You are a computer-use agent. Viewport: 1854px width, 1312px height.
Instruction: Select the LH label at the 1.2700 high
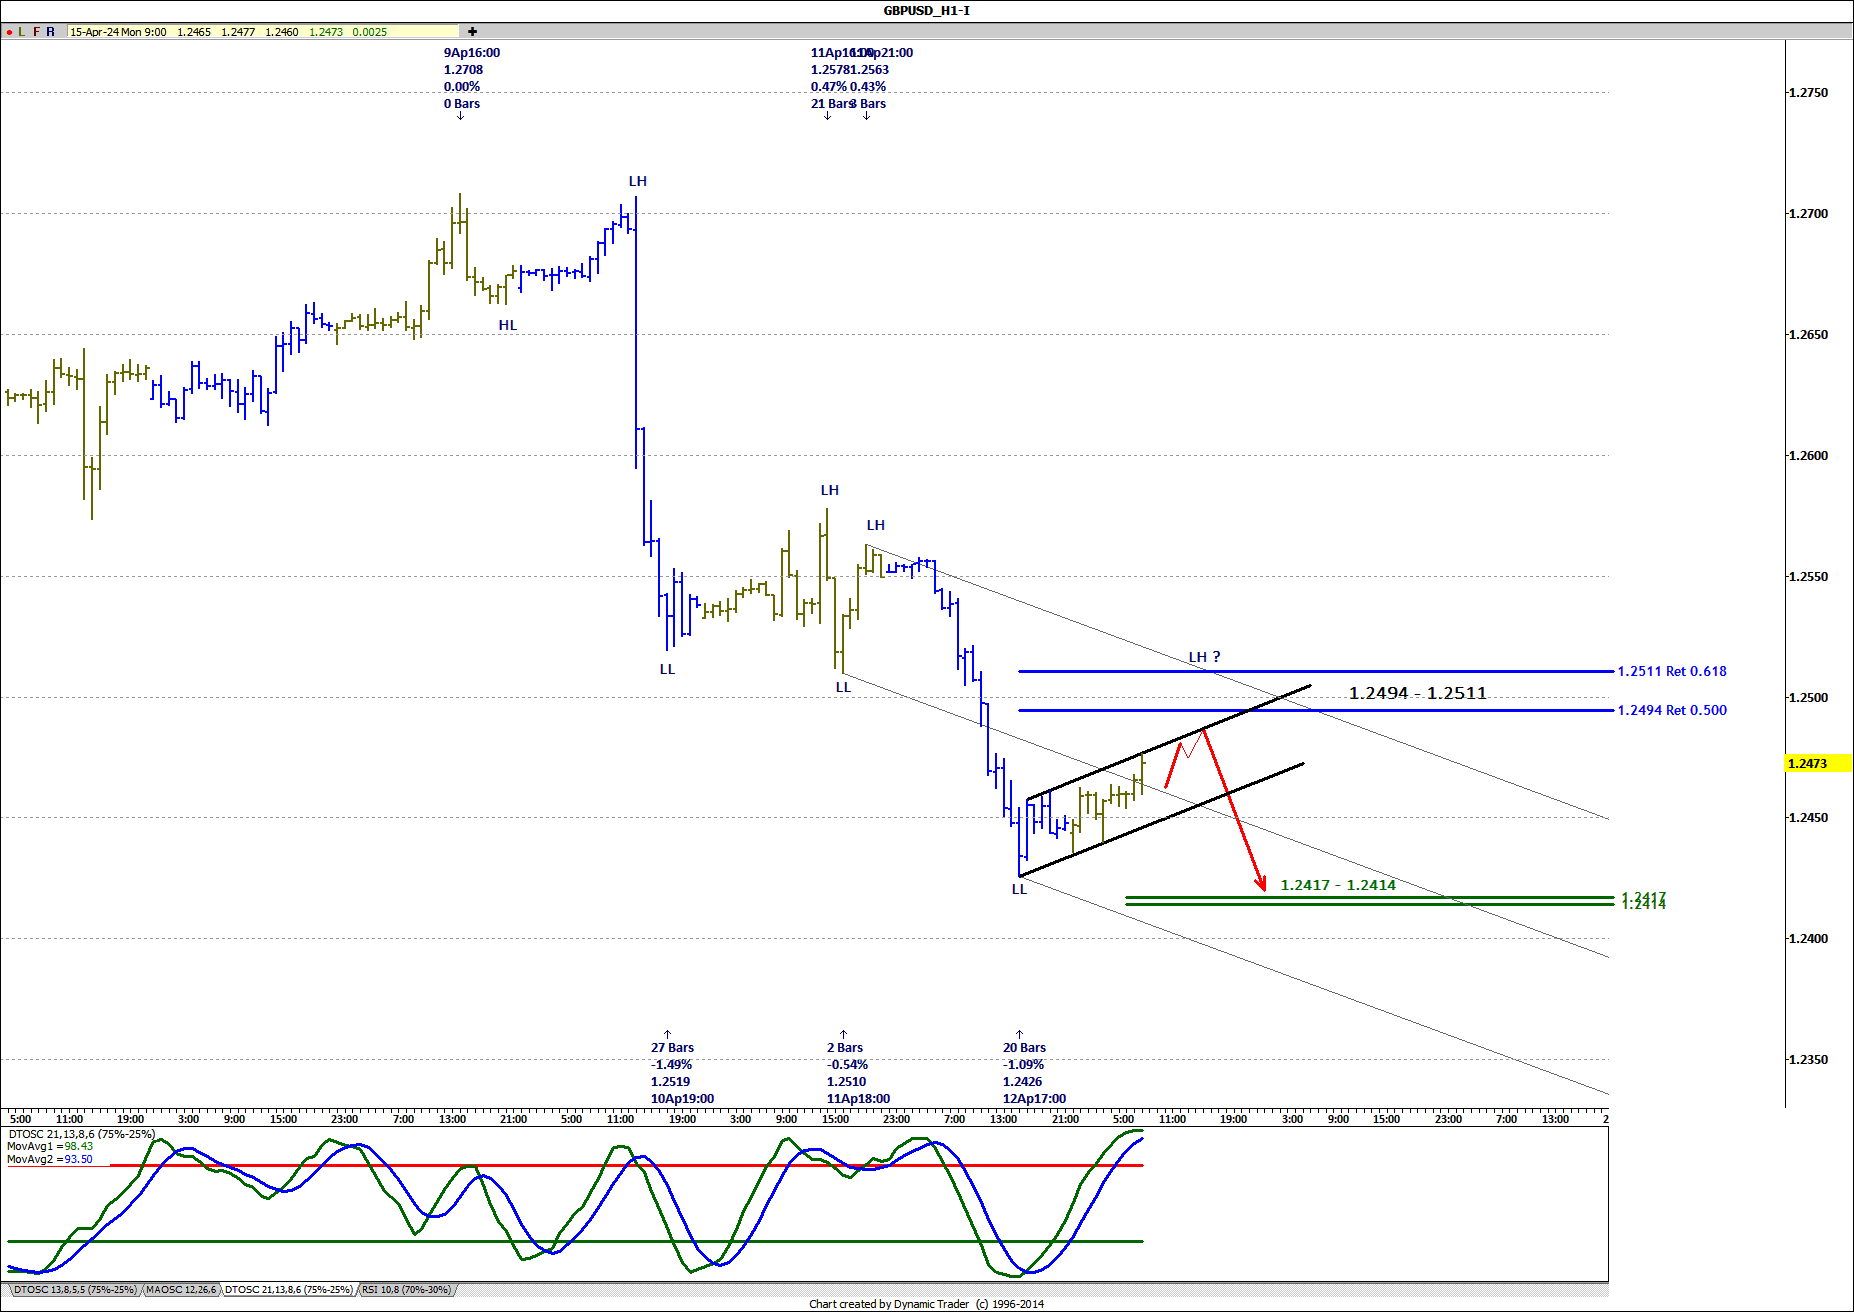pos(638,181)
